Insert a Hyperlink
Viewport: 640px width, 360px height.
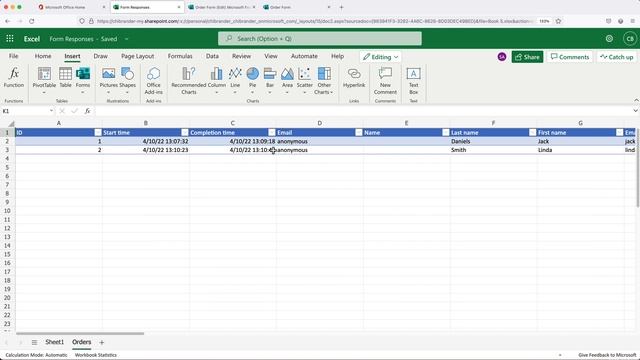pyautogui.click(x=354, y=78)
